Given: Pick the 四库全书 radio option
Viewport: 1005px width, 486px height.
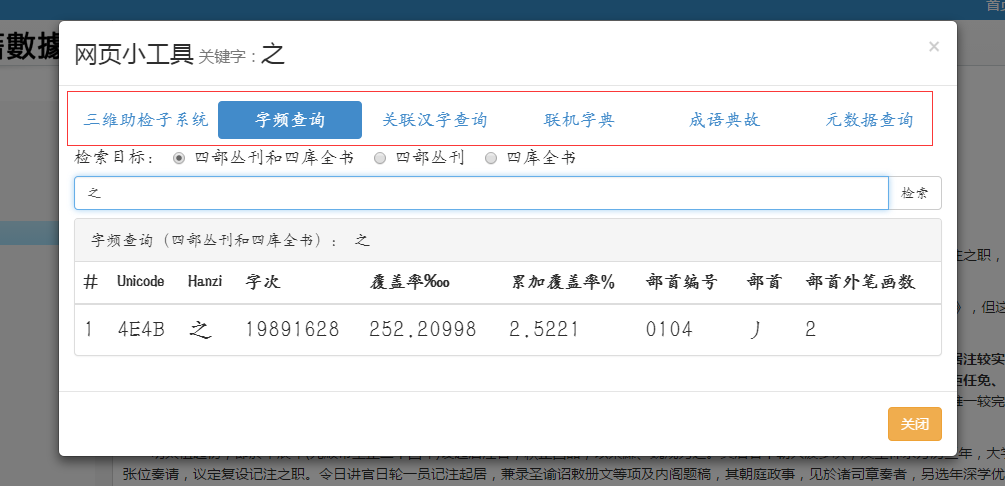Looking at the screenshot, I should pyautogui.click(x=491, y=158).
